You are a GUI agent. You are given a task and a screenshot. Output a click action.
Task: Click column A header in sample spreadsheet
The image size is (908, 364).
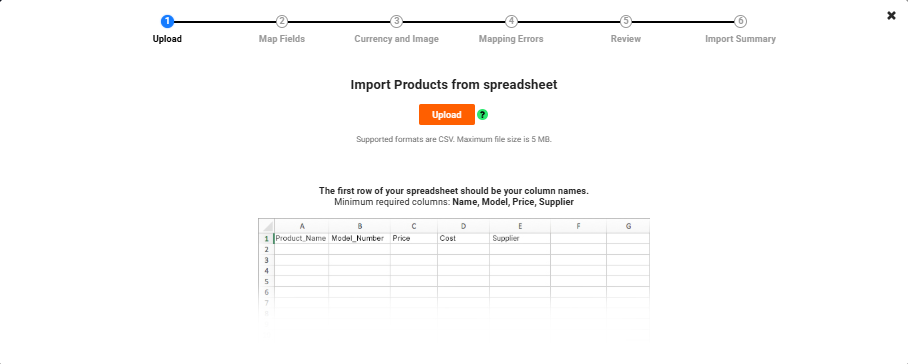tap(301, 226)
